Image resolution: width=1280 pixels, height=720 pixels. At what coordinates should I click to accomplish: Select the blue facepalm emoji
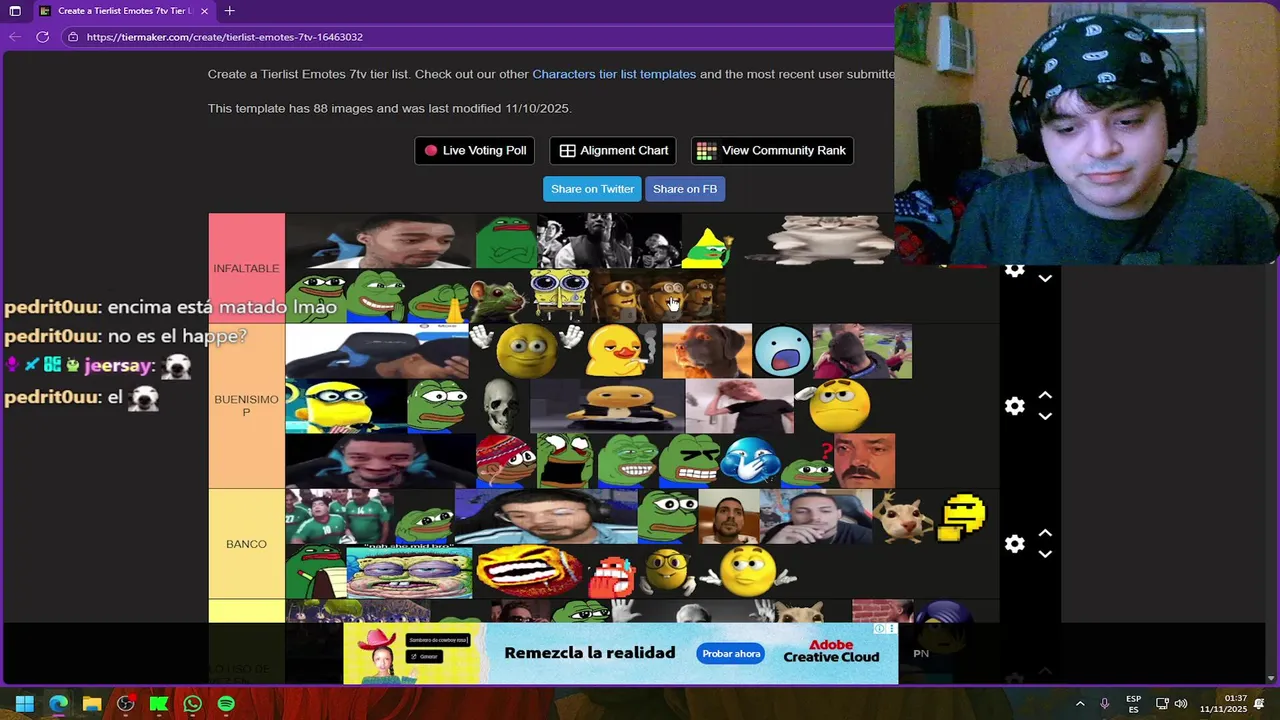[751, 461]
